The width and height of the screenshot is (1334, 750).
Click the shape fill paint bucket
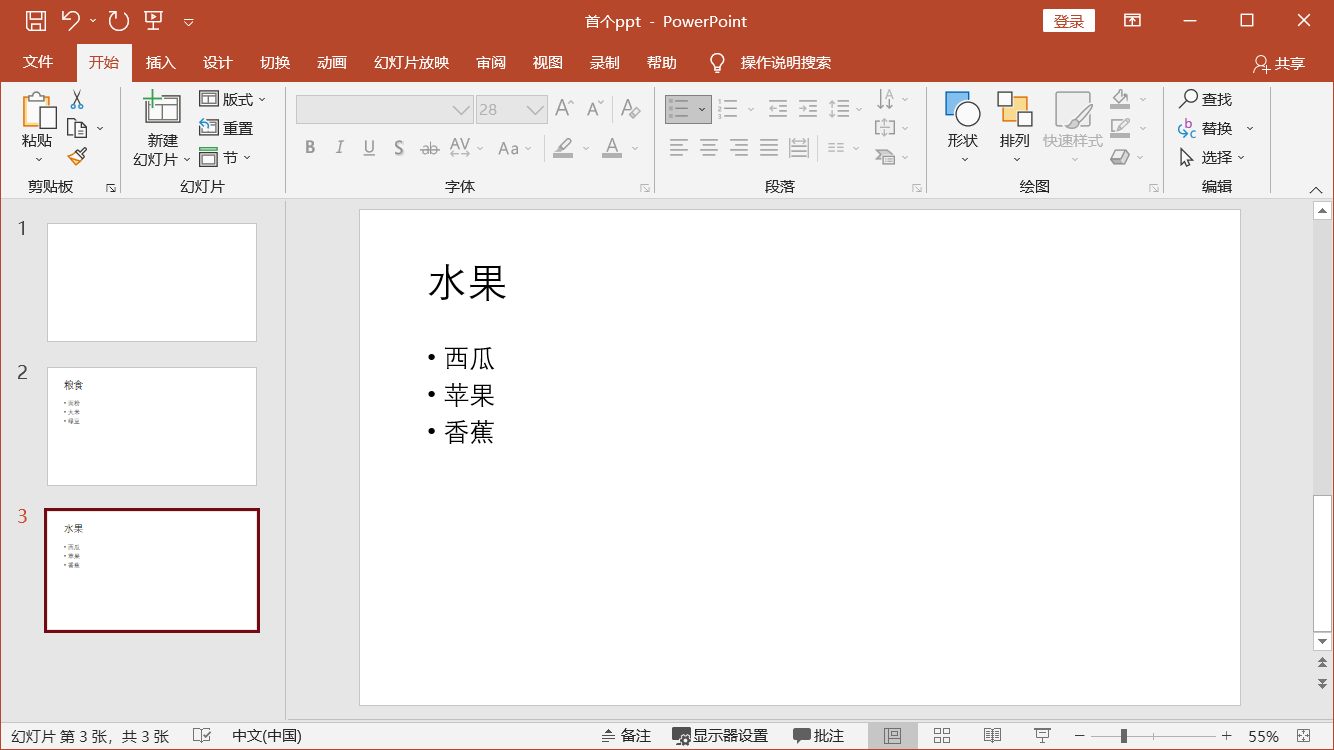coord(1120,99)
